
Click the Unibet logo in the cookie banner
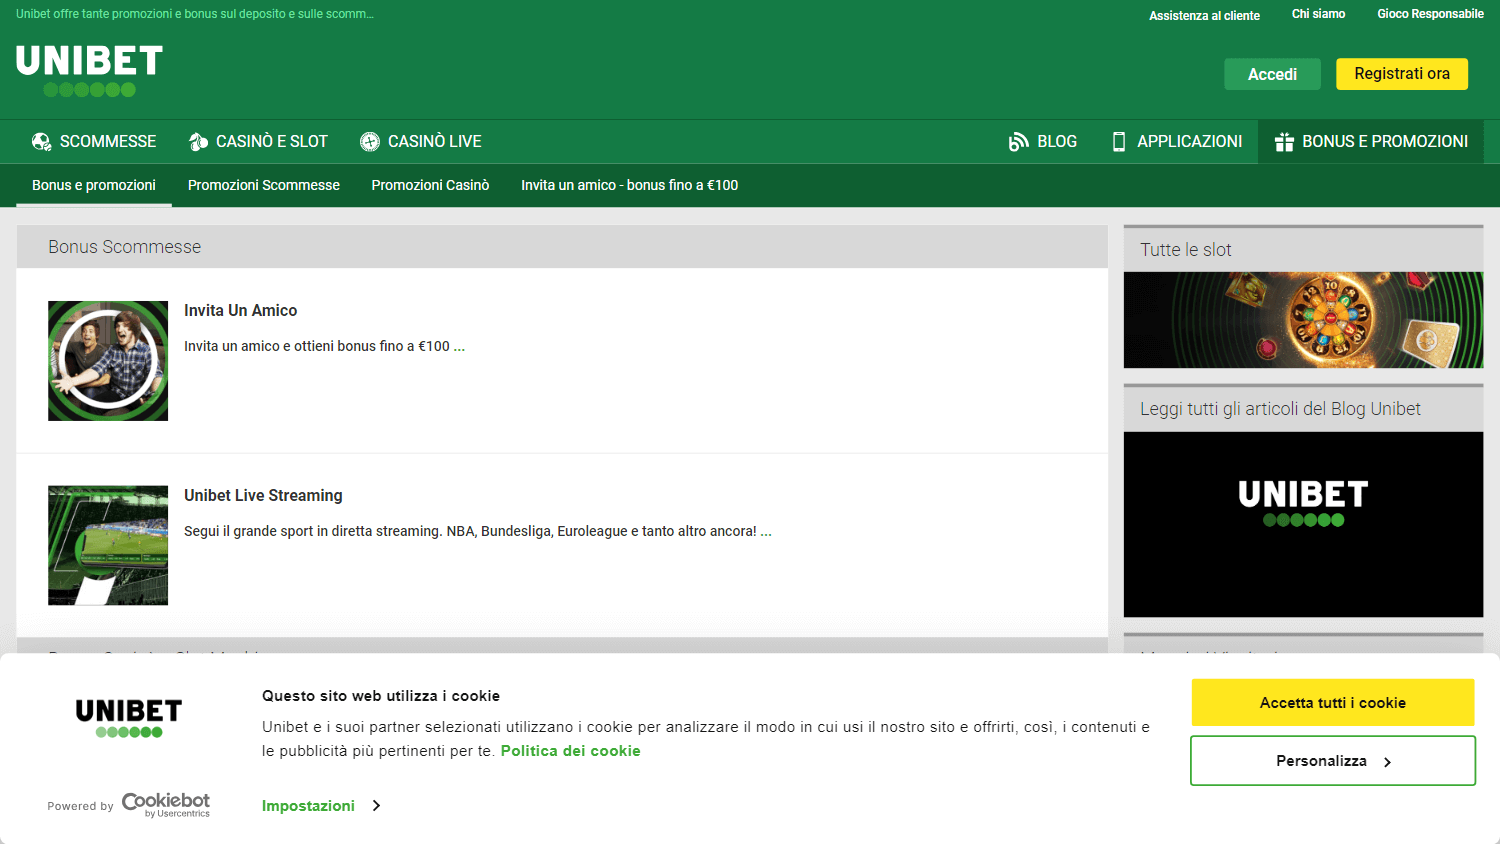click(x=129, y=718)
